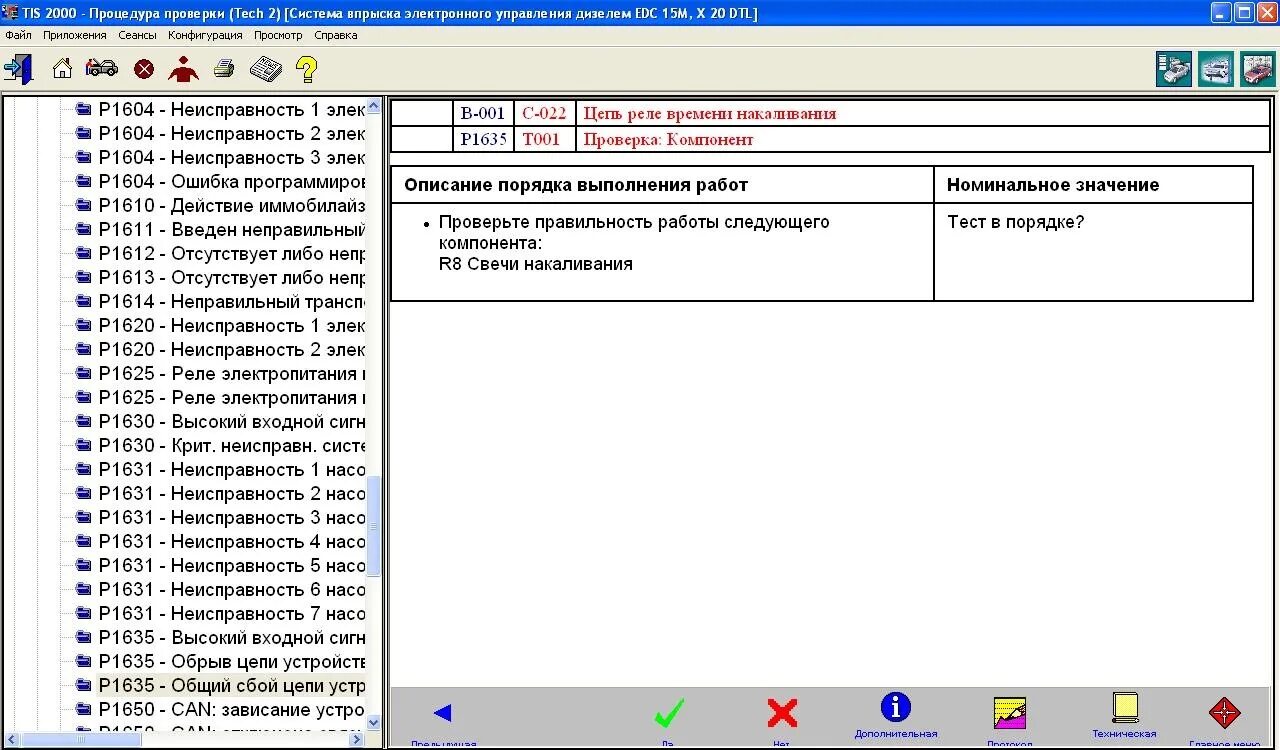Open Техническая book icon
Viewport: 1280px width, 750px height.
point(1125,707)
